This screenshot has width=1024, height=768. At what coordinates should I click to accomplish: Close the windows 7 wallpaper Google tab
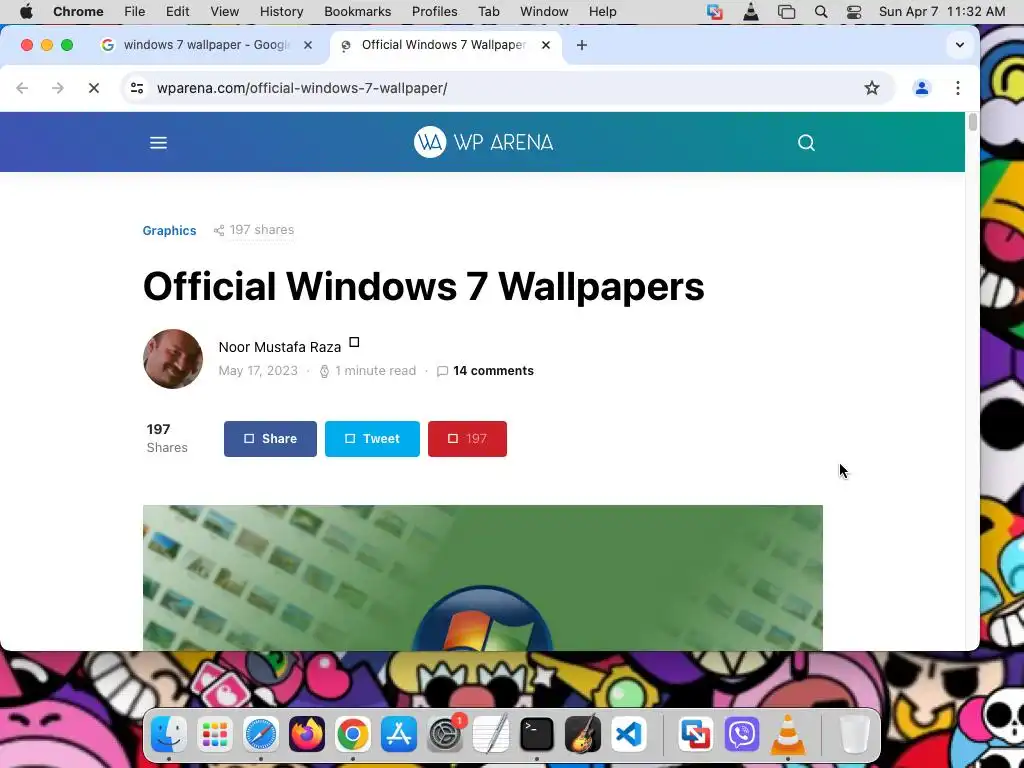coord(308,45)
